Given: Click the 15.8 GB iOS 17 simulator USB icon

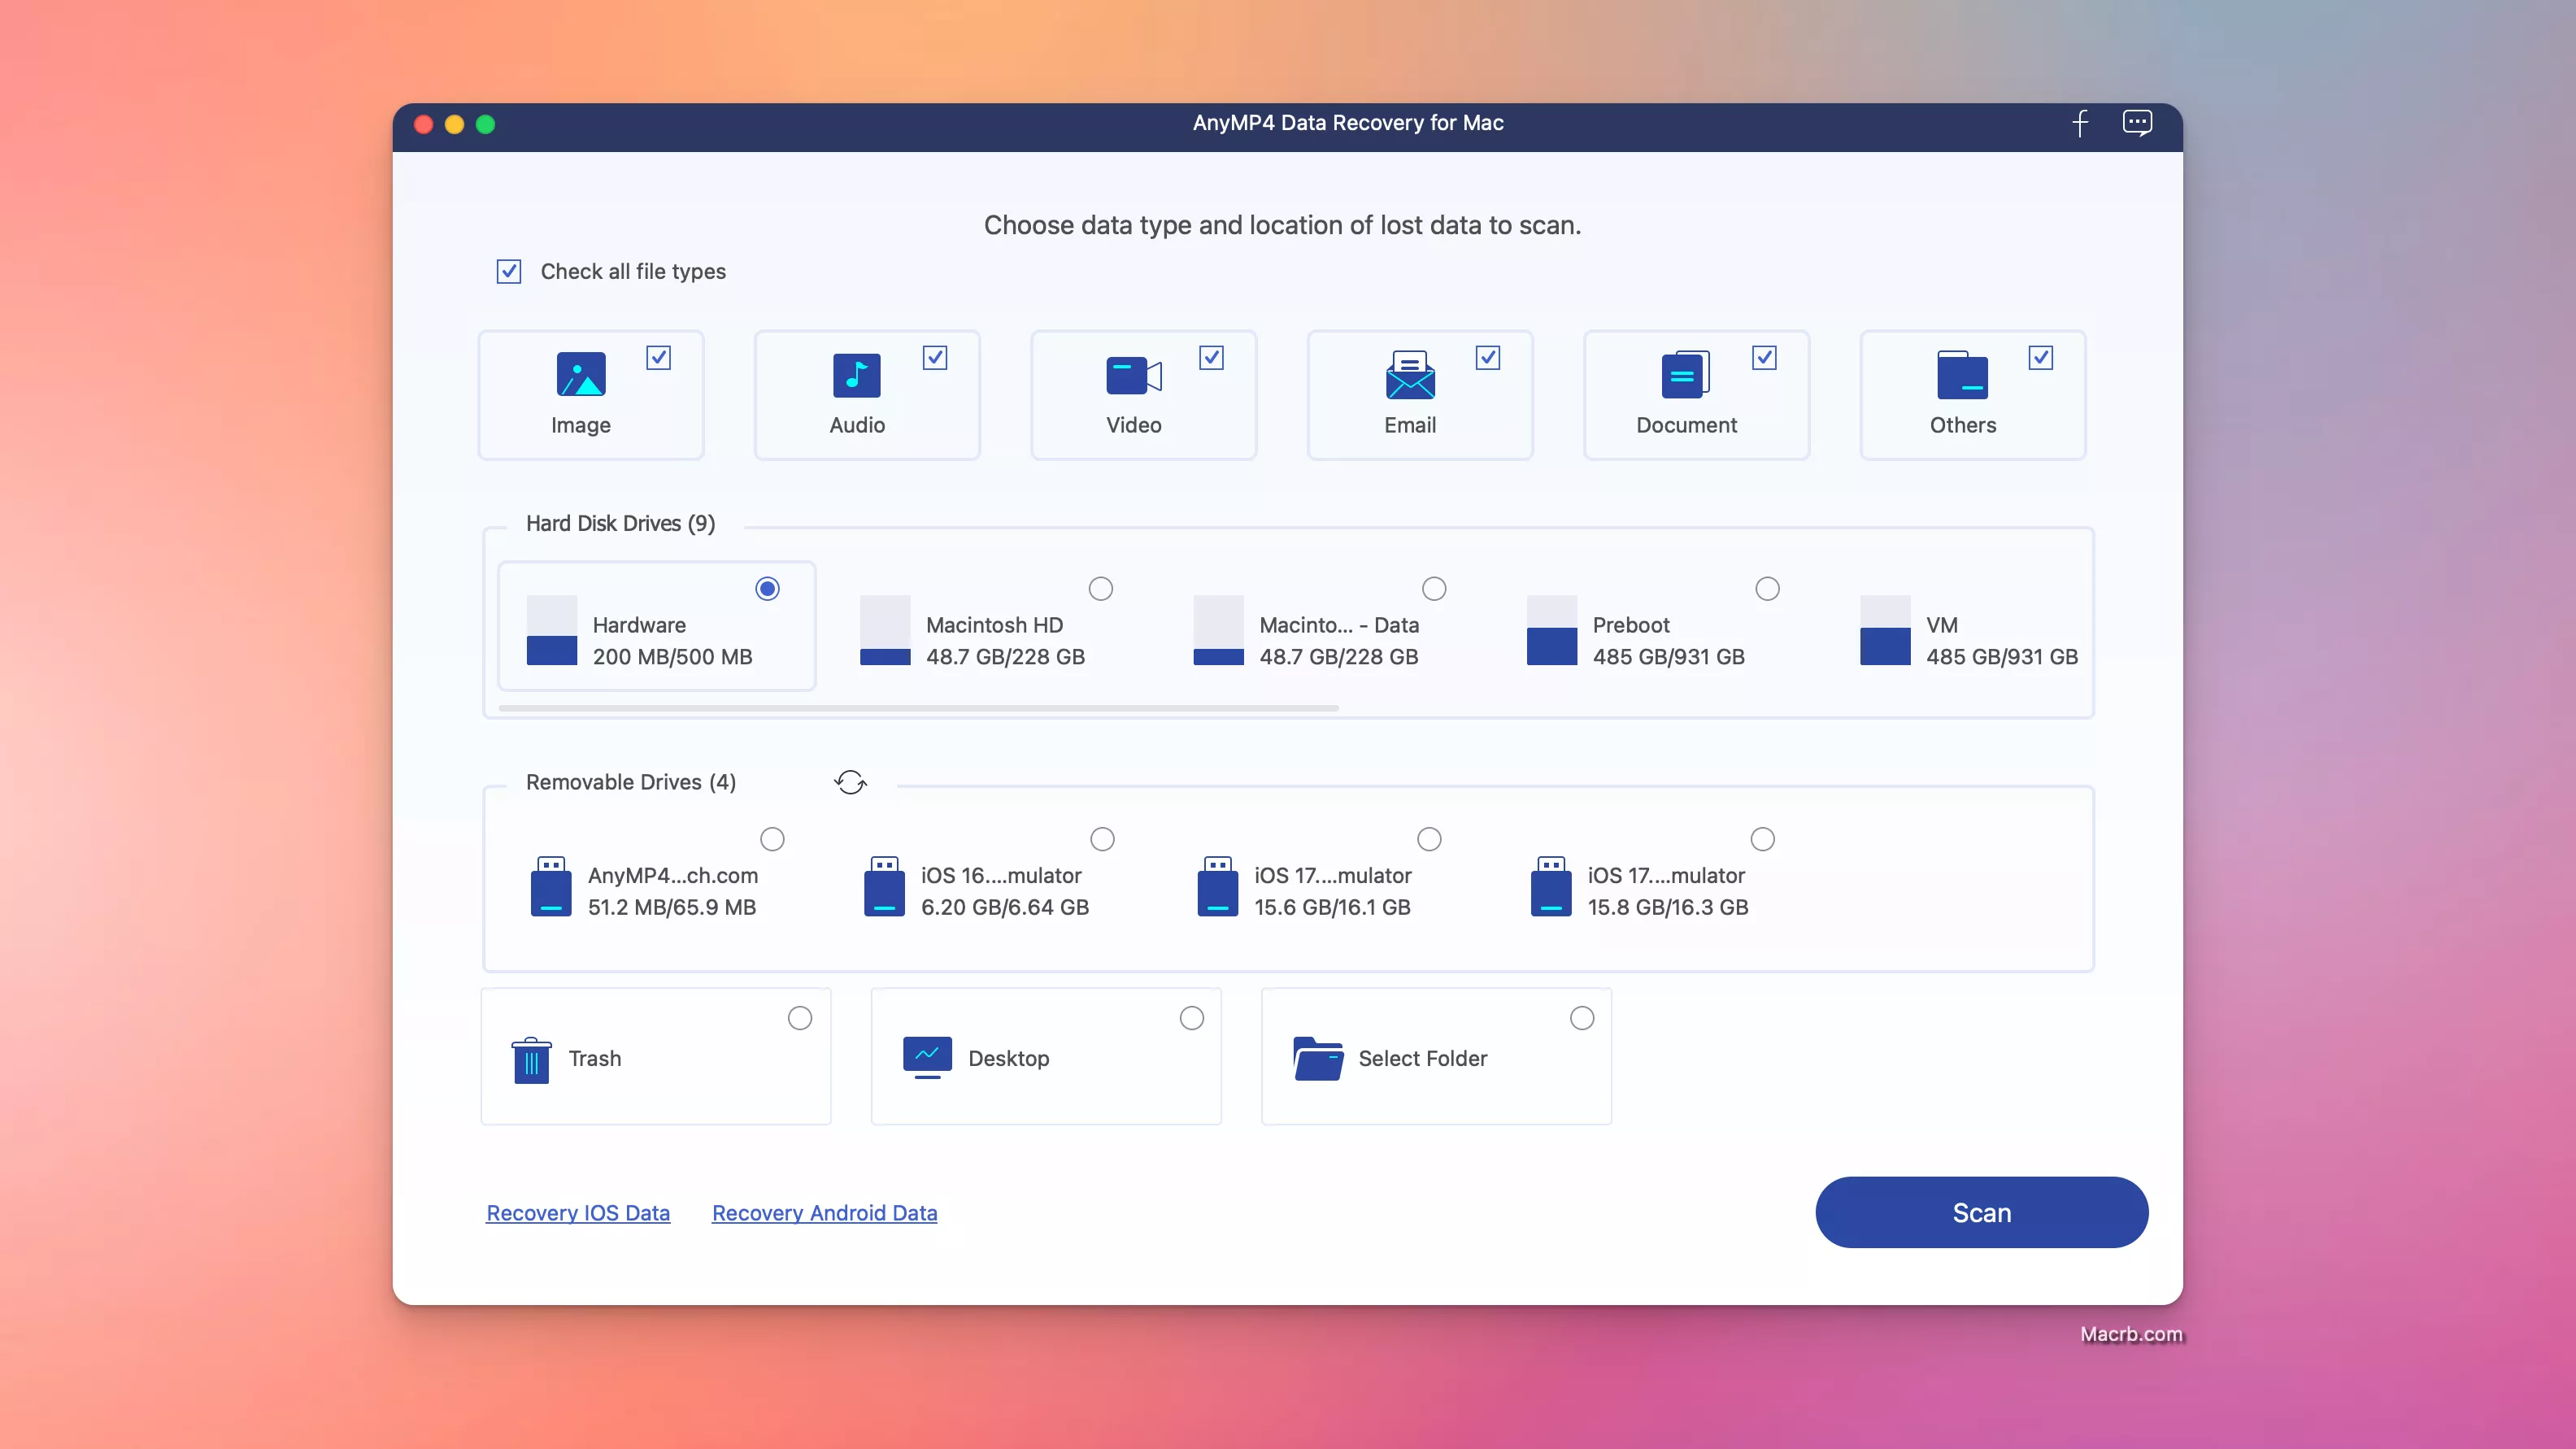Looking at the screenshot, I should (1551, 886).
